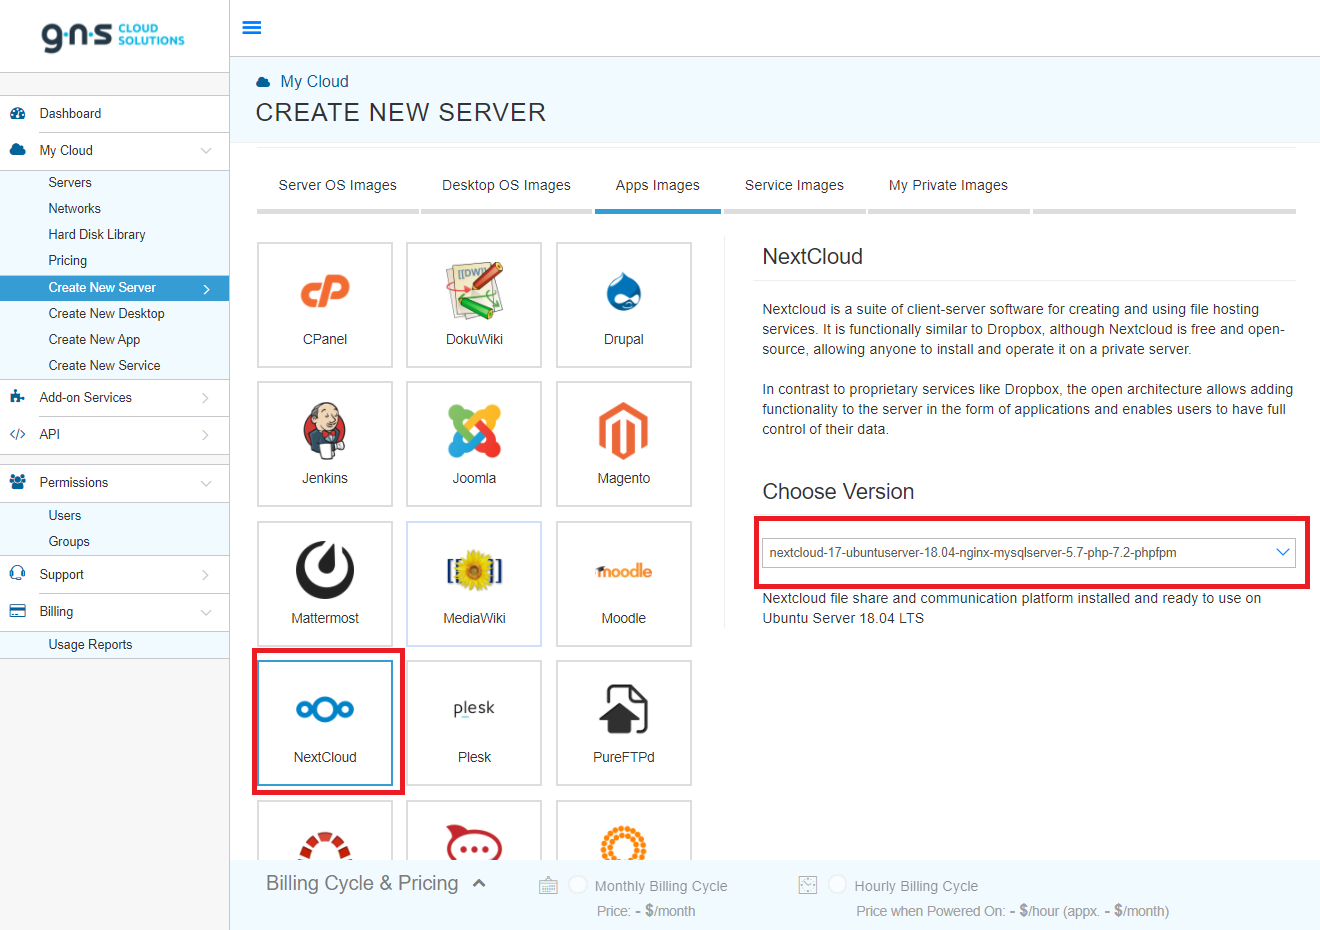Open the Apps Images tab

click(658, 185)
